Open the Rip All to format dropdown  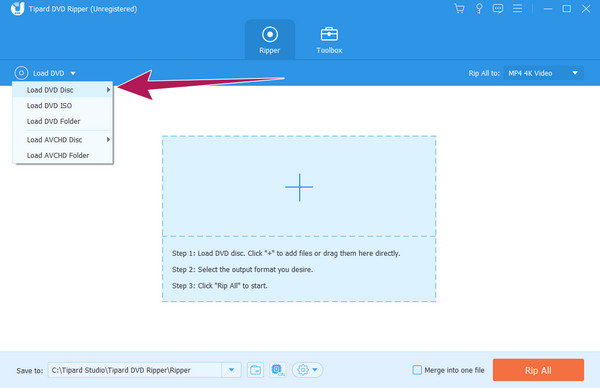[543, 73]
